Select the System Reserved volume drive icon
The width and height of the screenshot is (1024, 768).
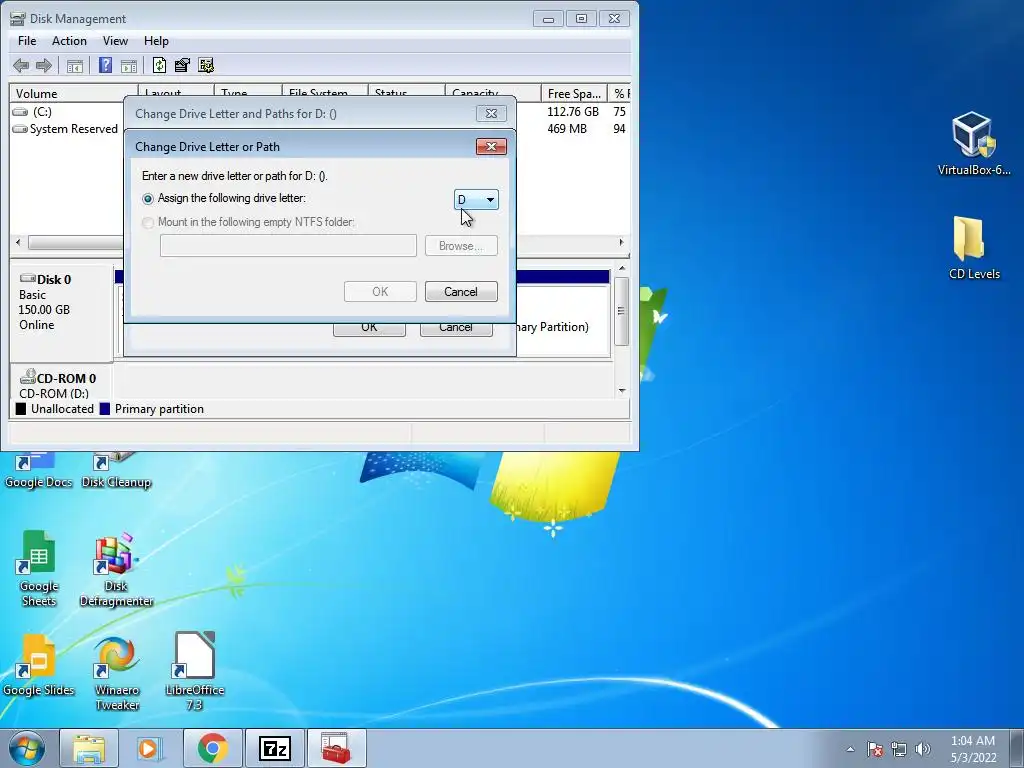(x=20, y=129)
